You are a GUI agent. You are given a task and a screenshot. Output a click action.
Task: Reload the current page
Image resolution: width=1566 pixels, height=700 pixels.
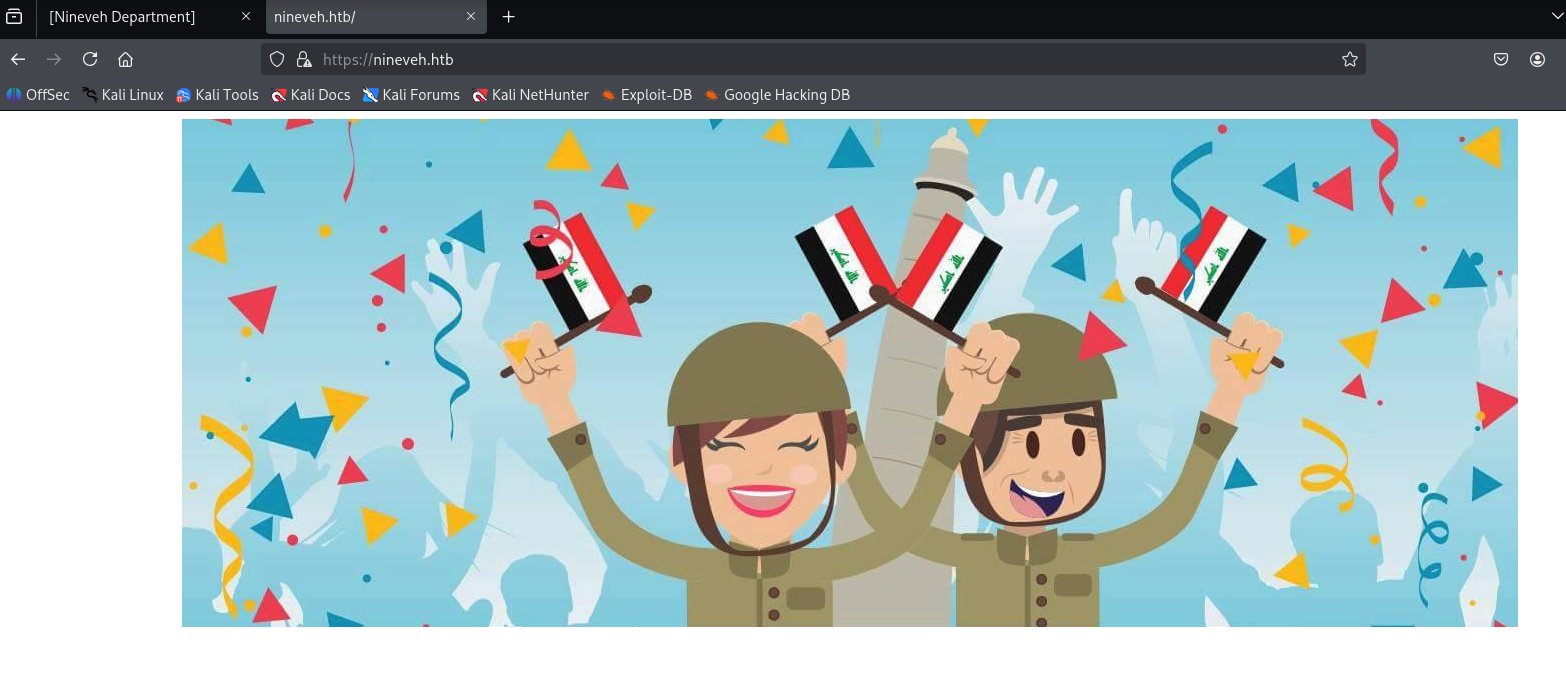(x=90, y=59)
